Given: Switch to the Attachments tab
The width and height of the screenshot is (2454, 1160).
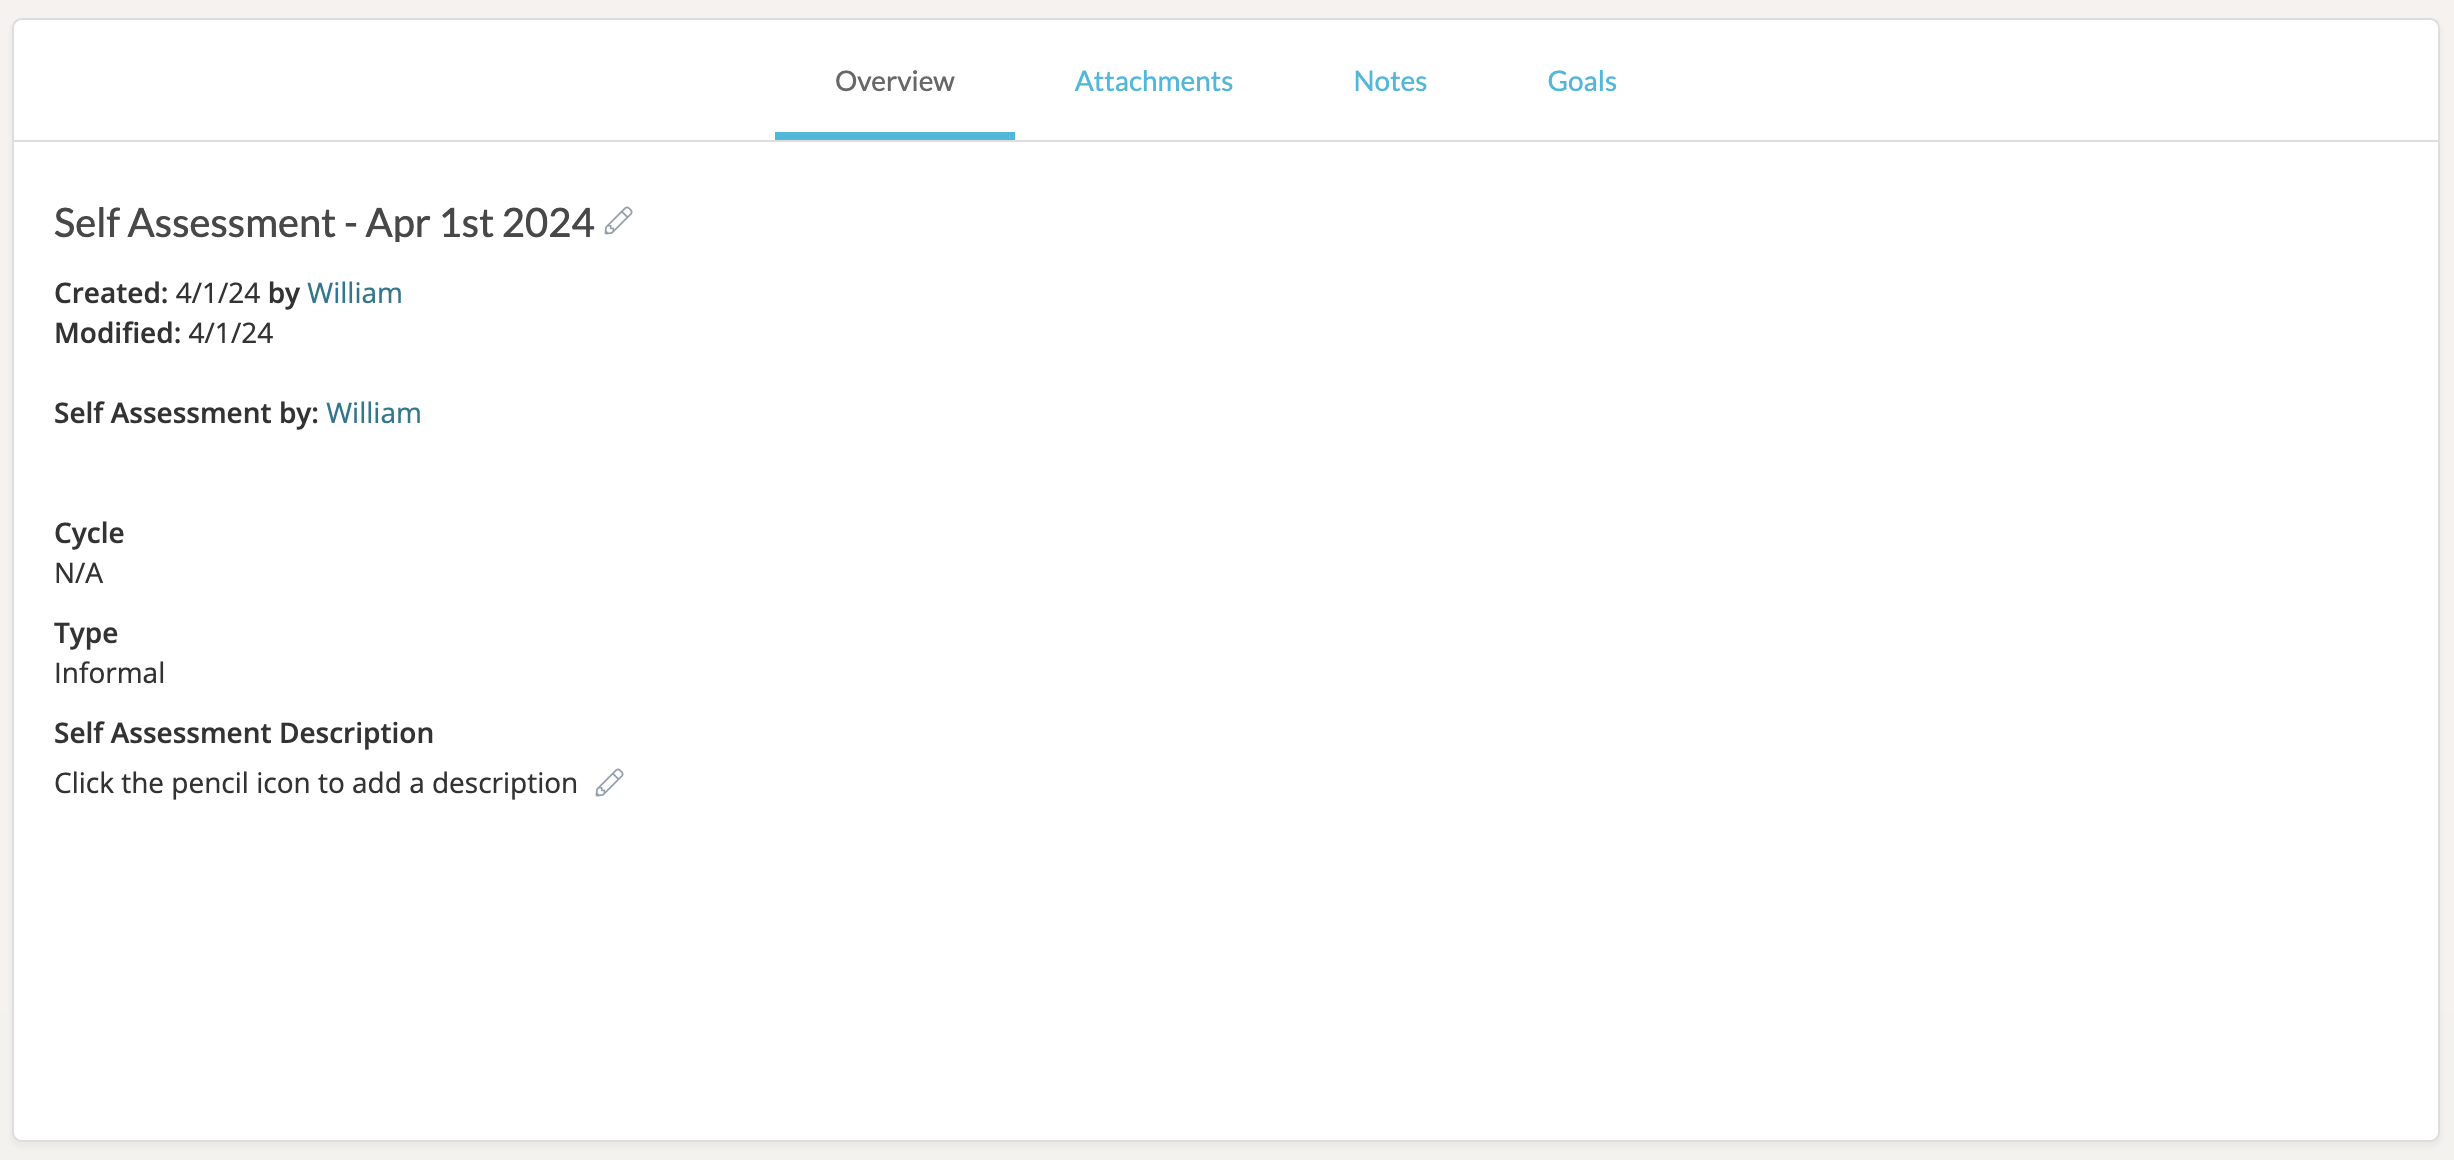Looking at the screenshot, I should click(1153, 81).
